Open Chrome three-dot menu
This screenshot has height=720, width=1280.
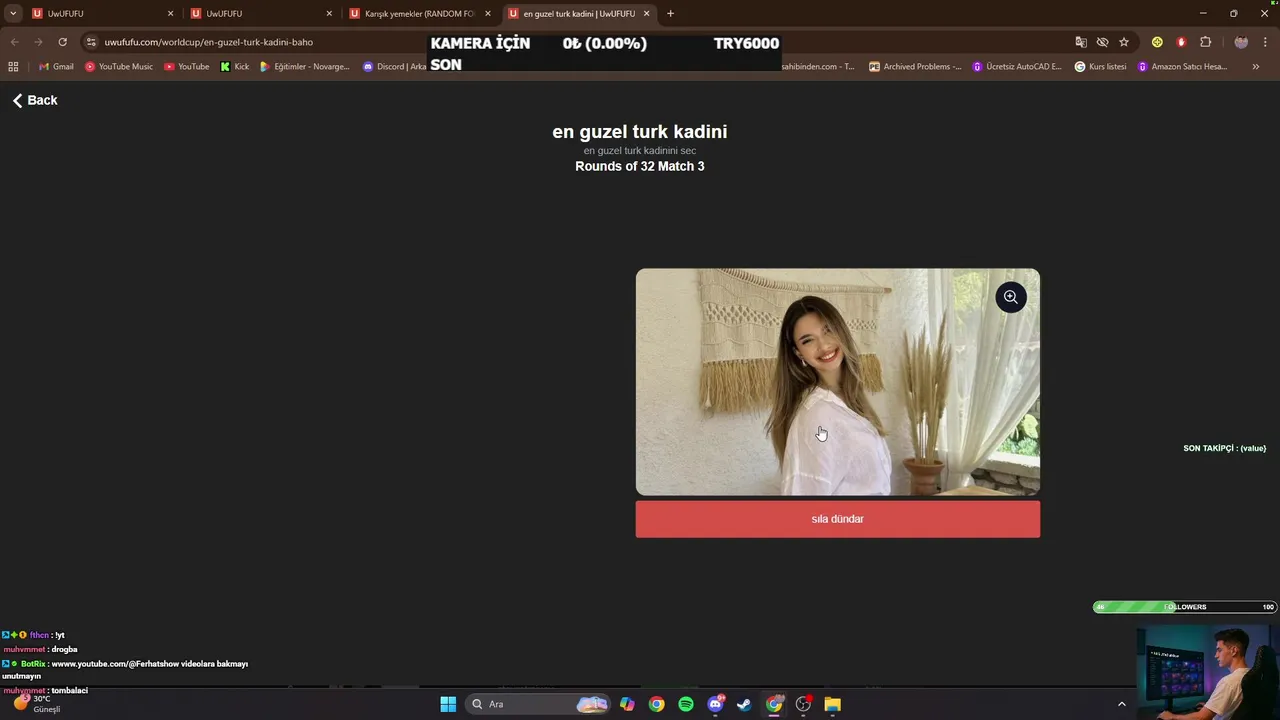click(1265, 42)
